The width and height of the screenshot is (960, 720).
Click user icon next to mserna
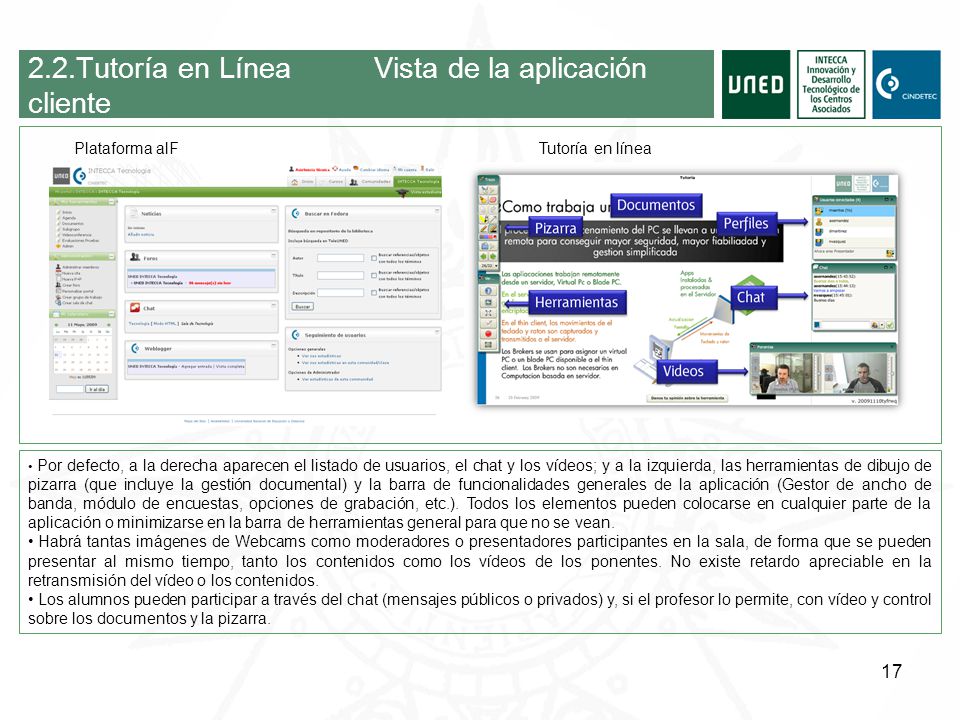(819, 211)
